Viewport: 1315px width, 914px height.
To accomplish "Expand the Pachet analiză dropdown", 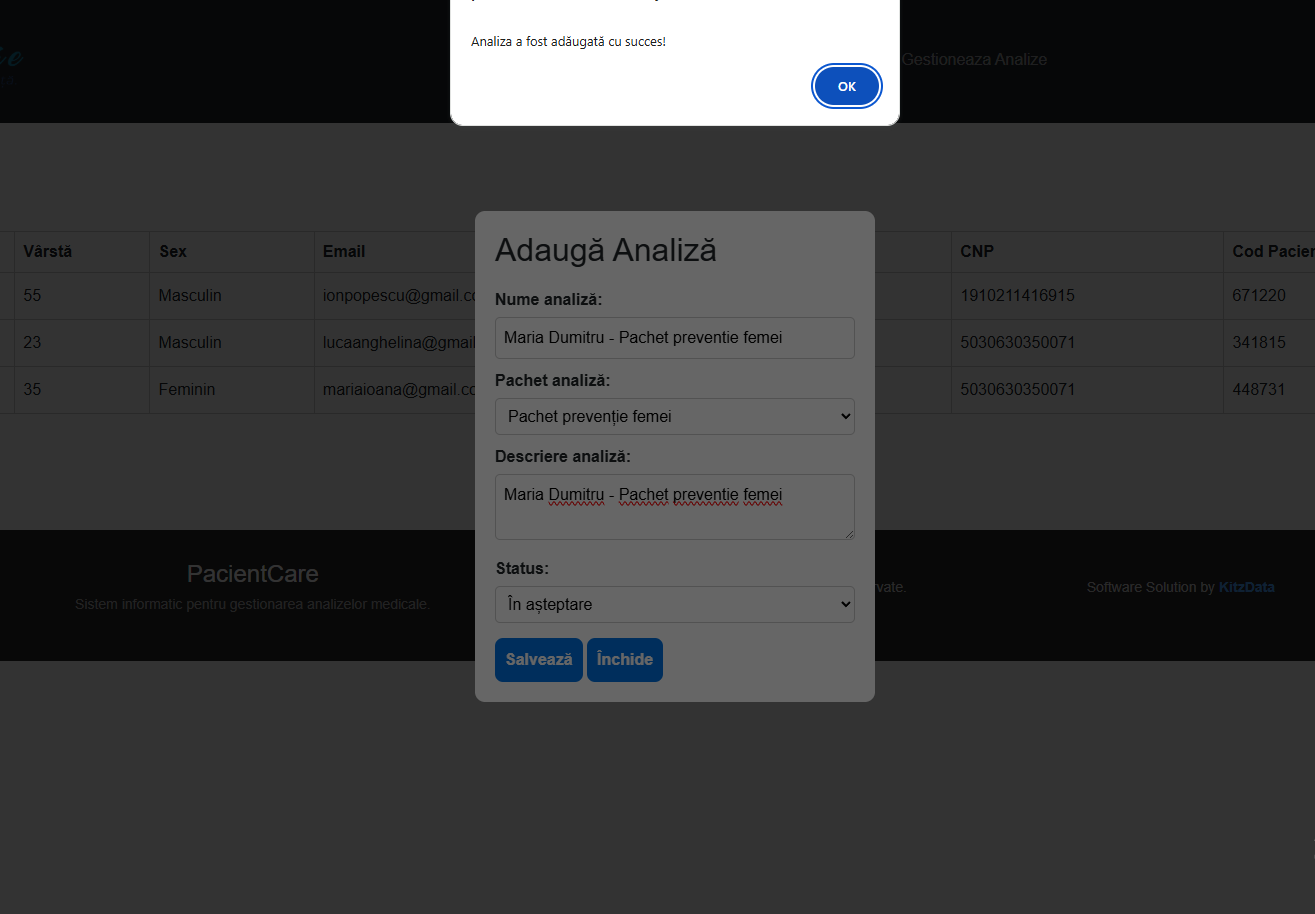I will tap(674, 417).
